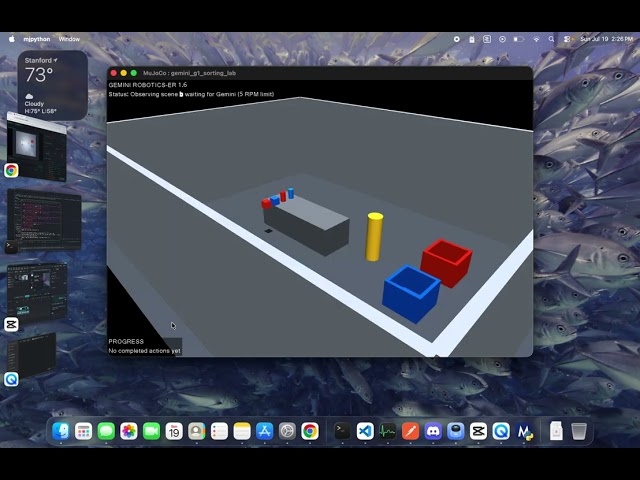The image size is (640, 480).
Task: Minimize the MuJoCo viewer window
Action: pyautogui.click(x=124, y=73)
